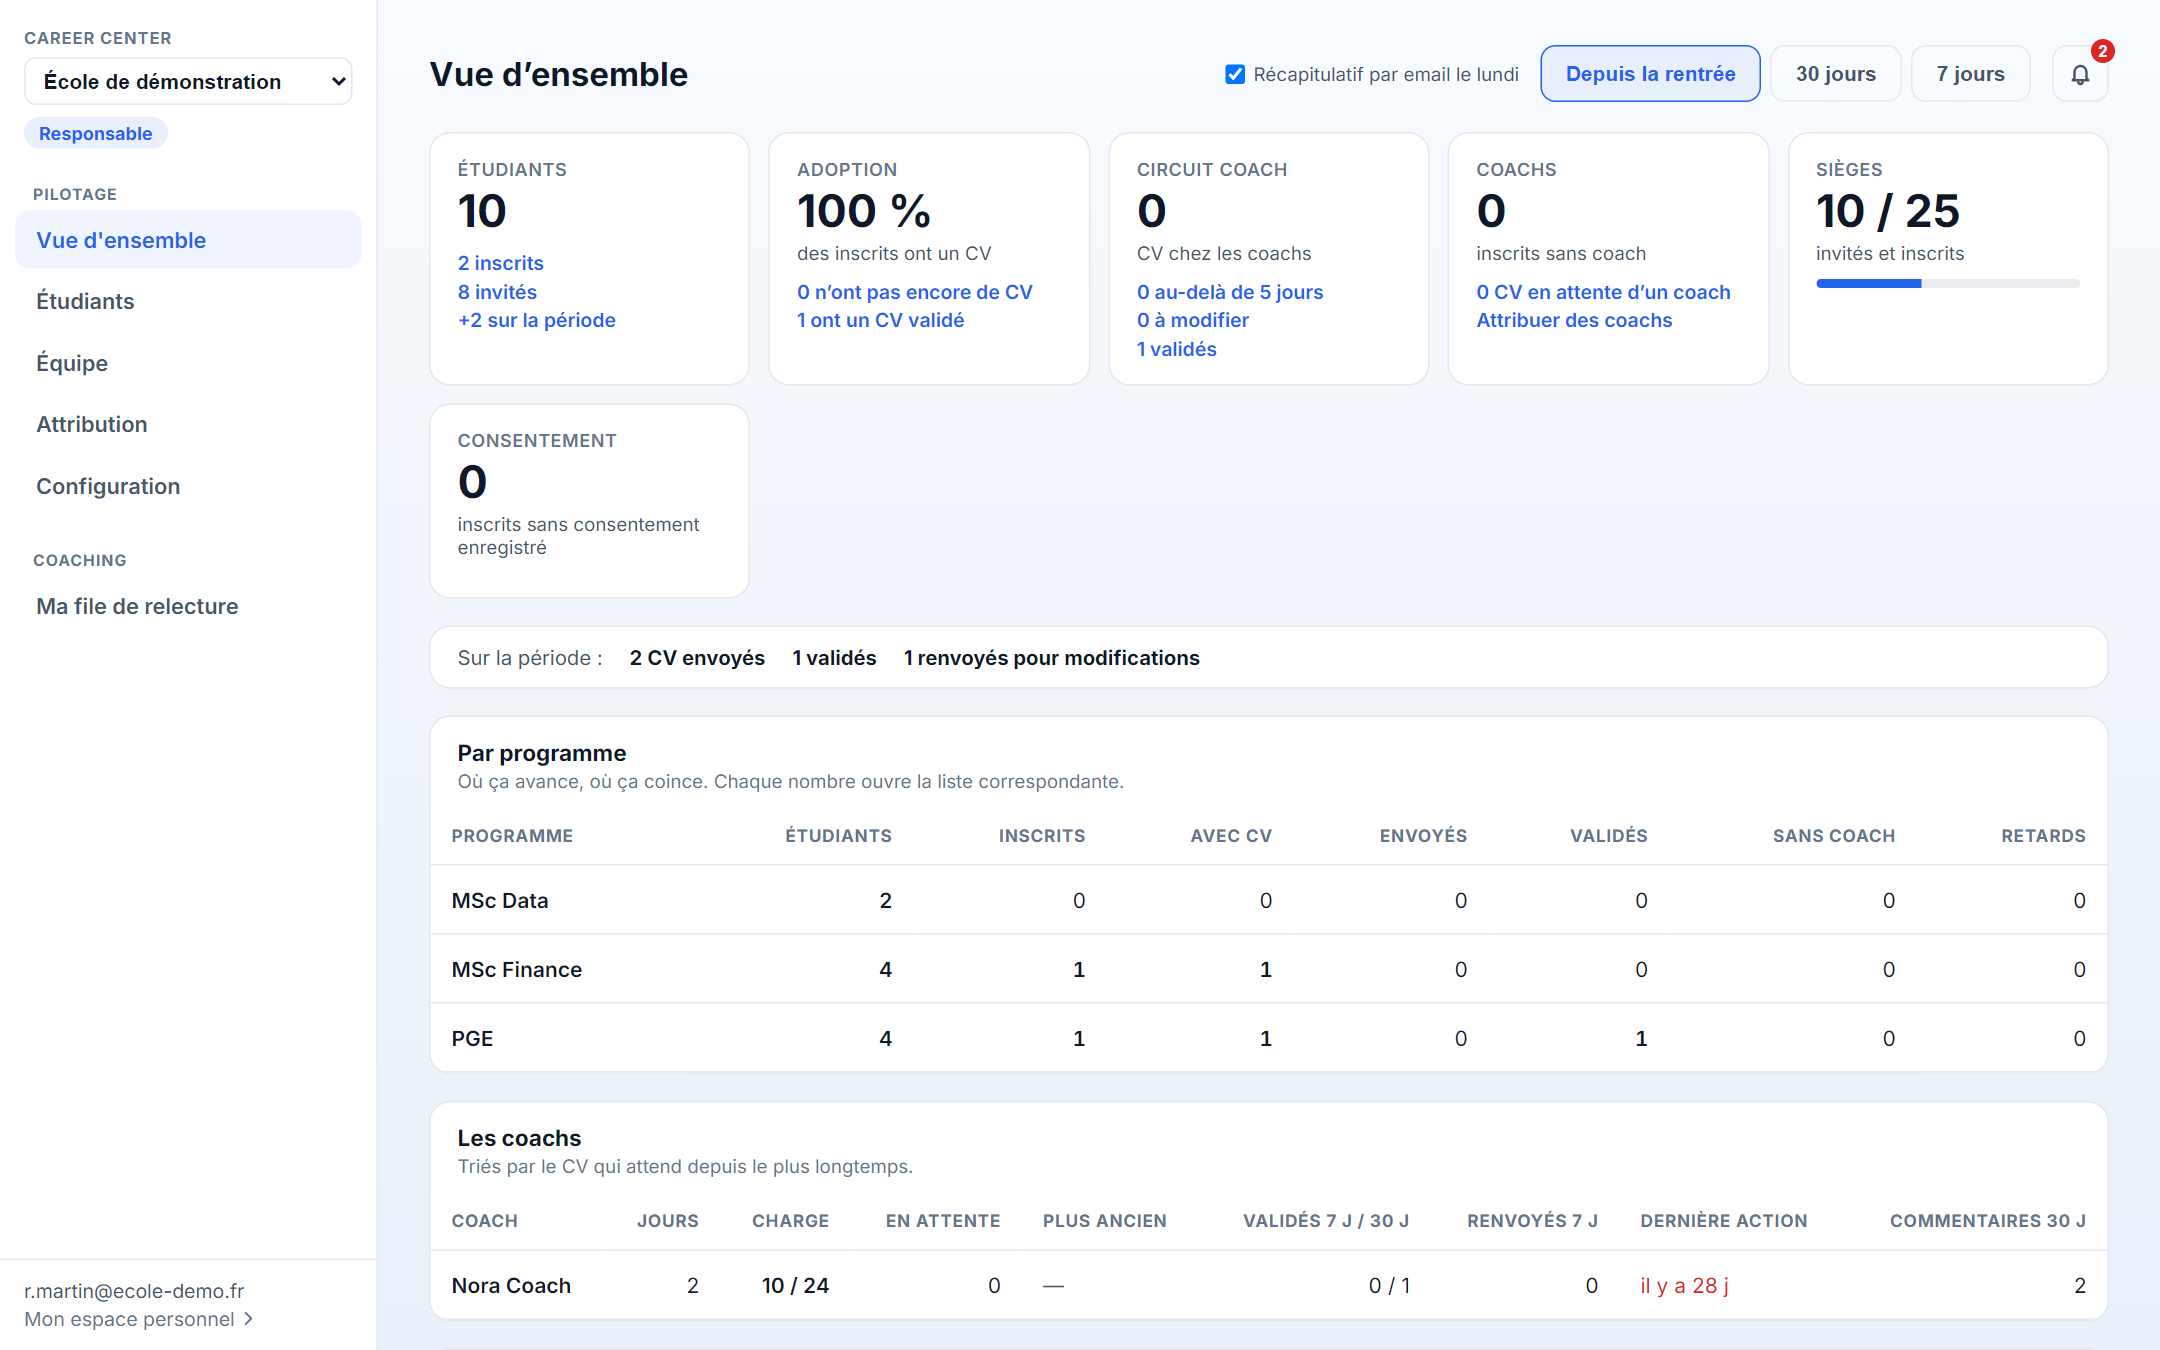Click the COMMENTAIRES 30 J column header
This screenshot has width=2160, height=1350.
[1987, 1221]
